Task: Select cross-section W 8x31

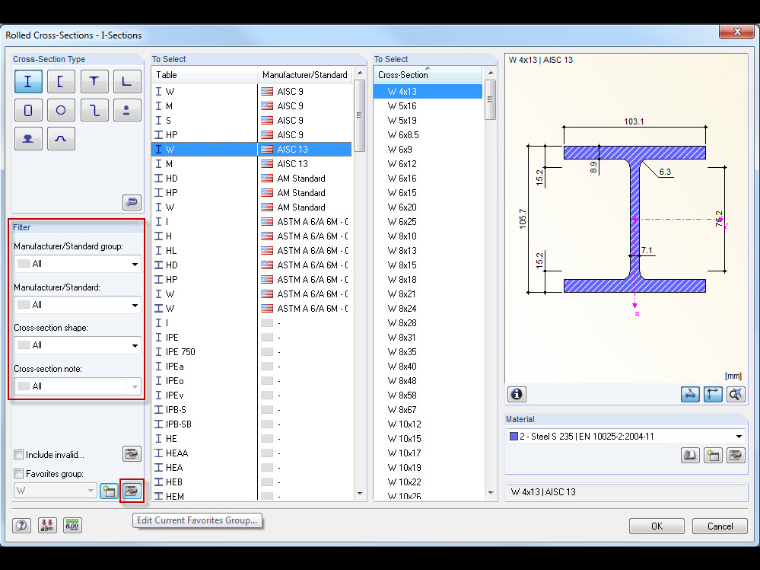Action: click(428, 337)
